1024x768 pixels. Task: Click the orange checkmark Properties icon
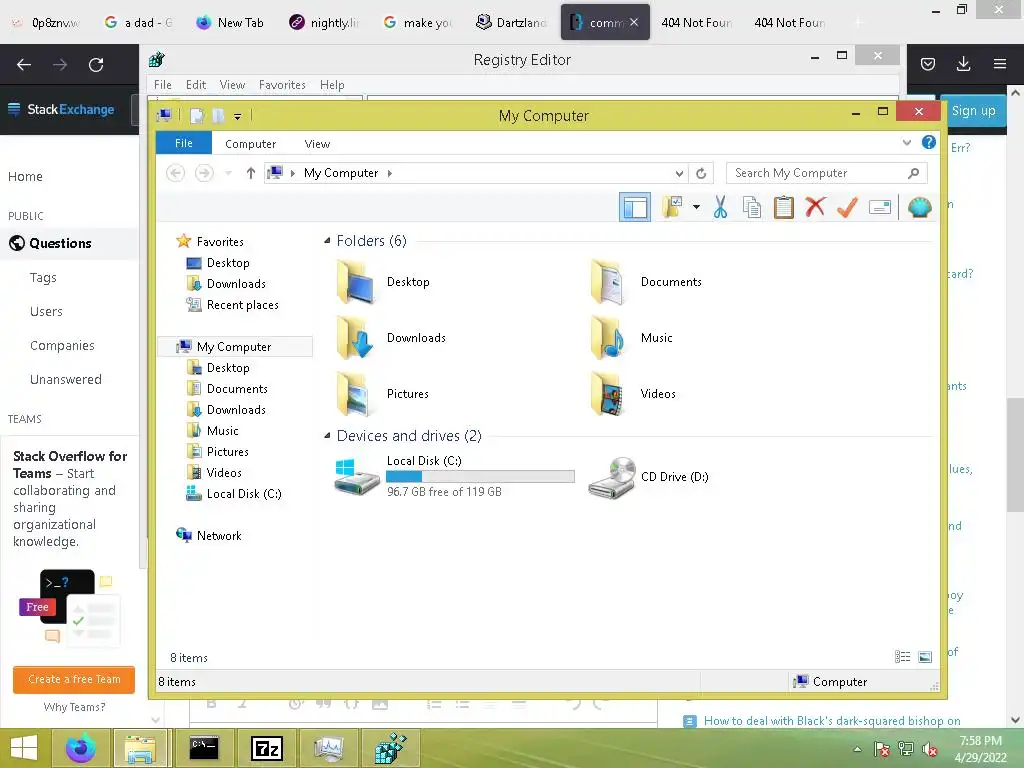coord(847,208)
